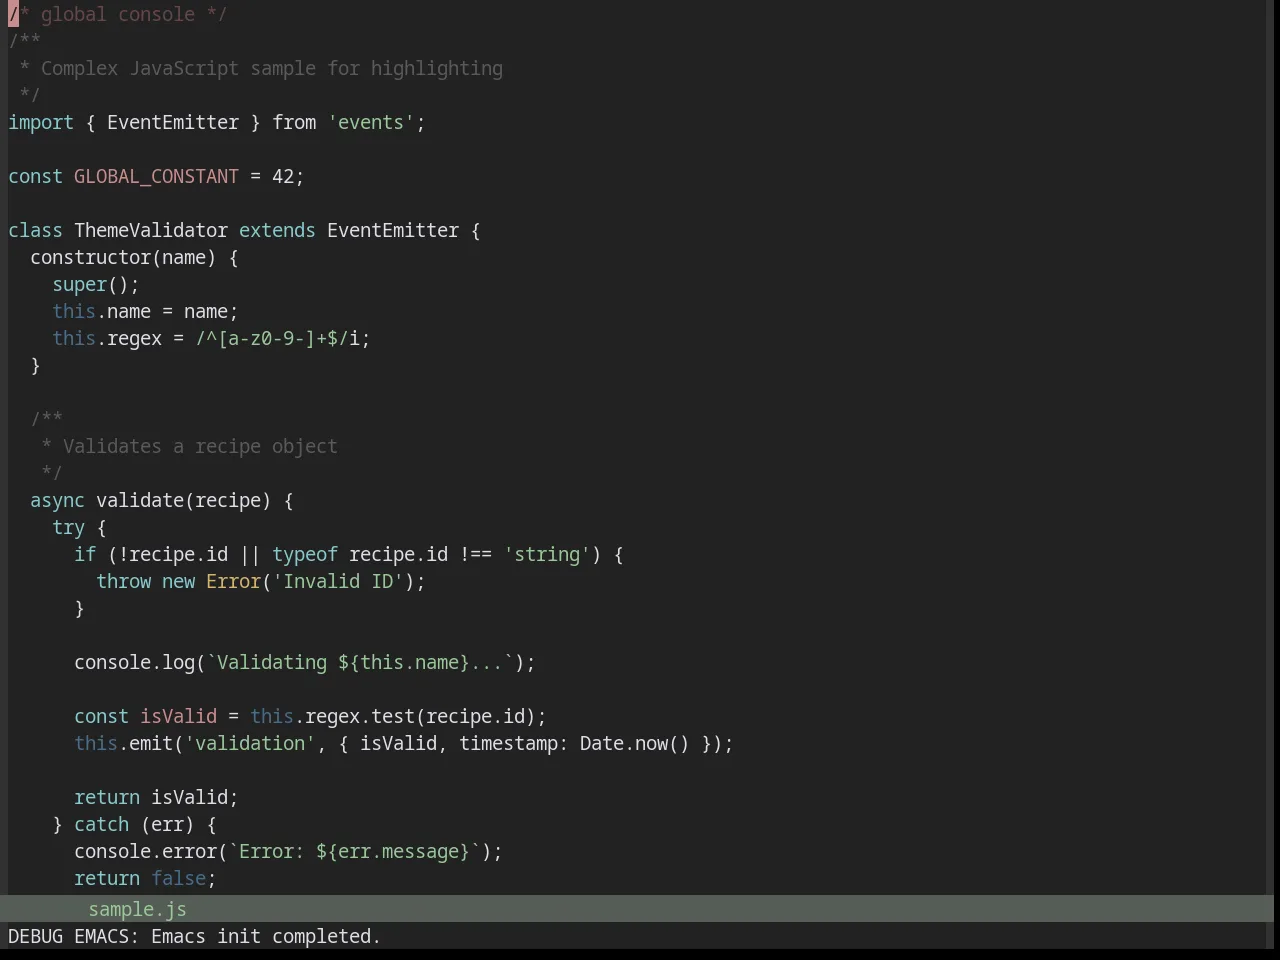Screen dimensions: 1280x960
Task: Click the 'new' keyword
Action: click(178, 581)
